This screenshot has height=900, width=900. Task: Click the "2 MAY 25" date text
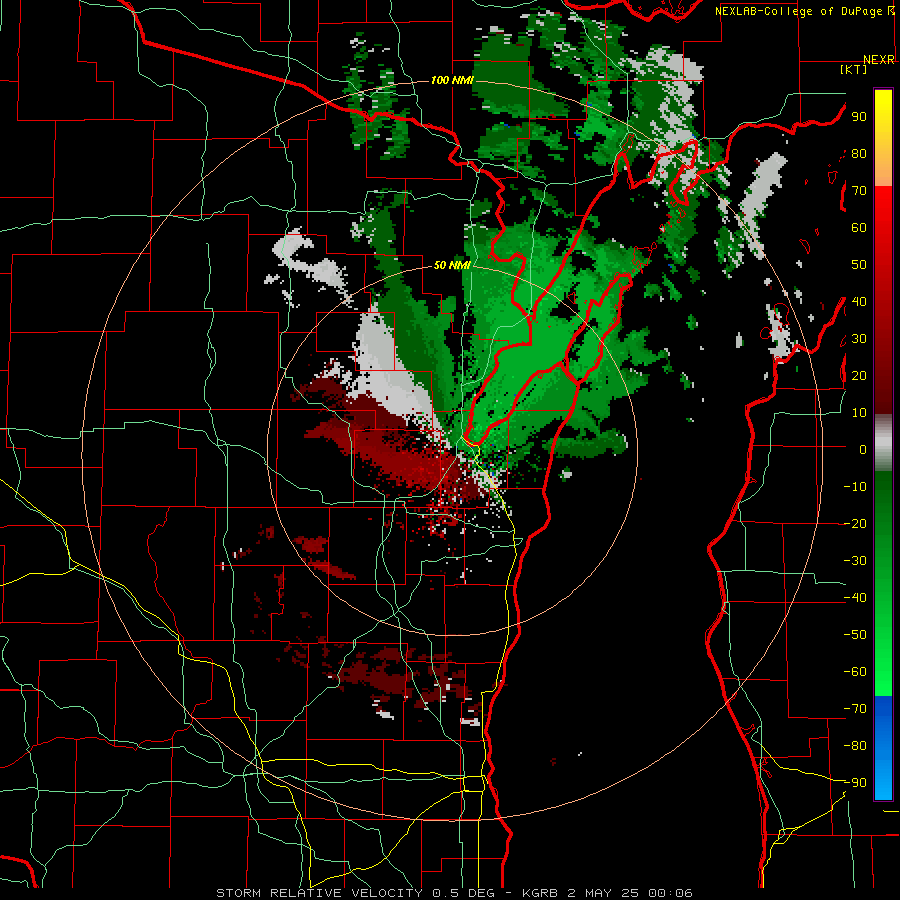pyautogui.click(x=603, y=893)
